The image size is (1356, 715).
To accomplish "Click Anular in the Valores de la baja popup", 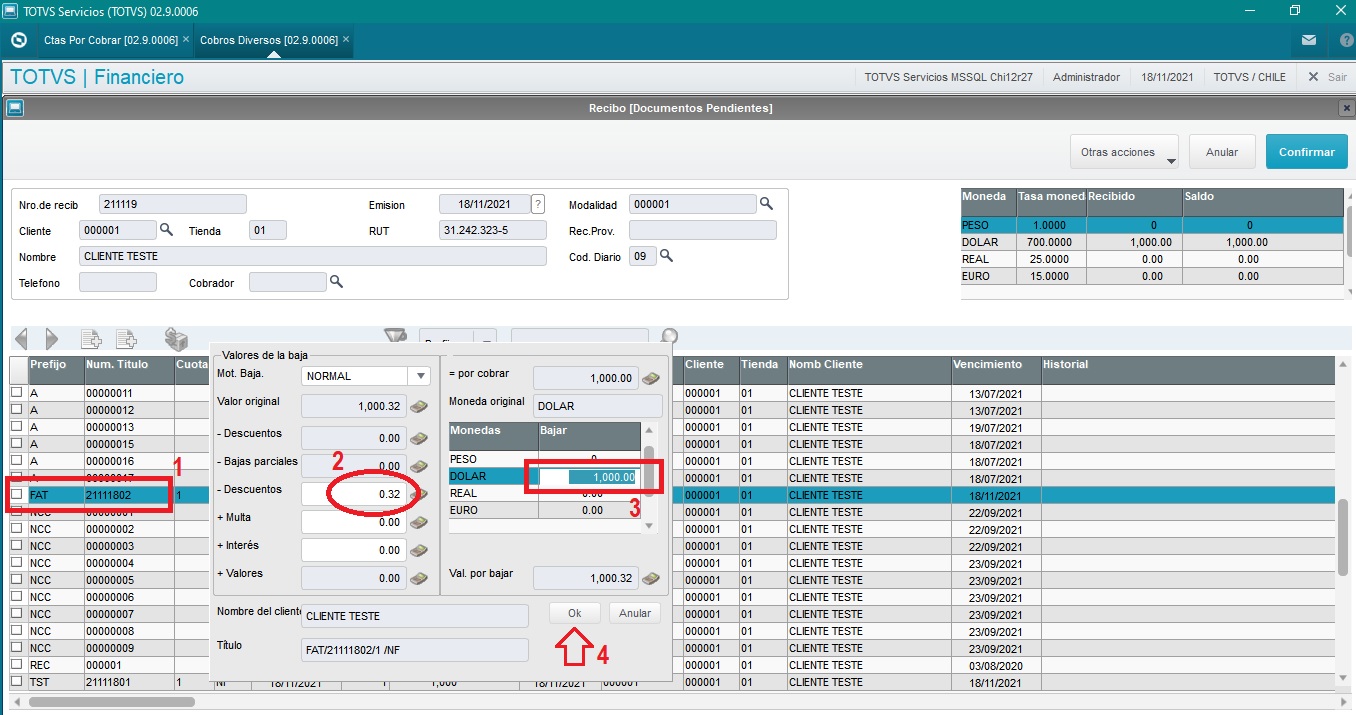I will 634,613.
